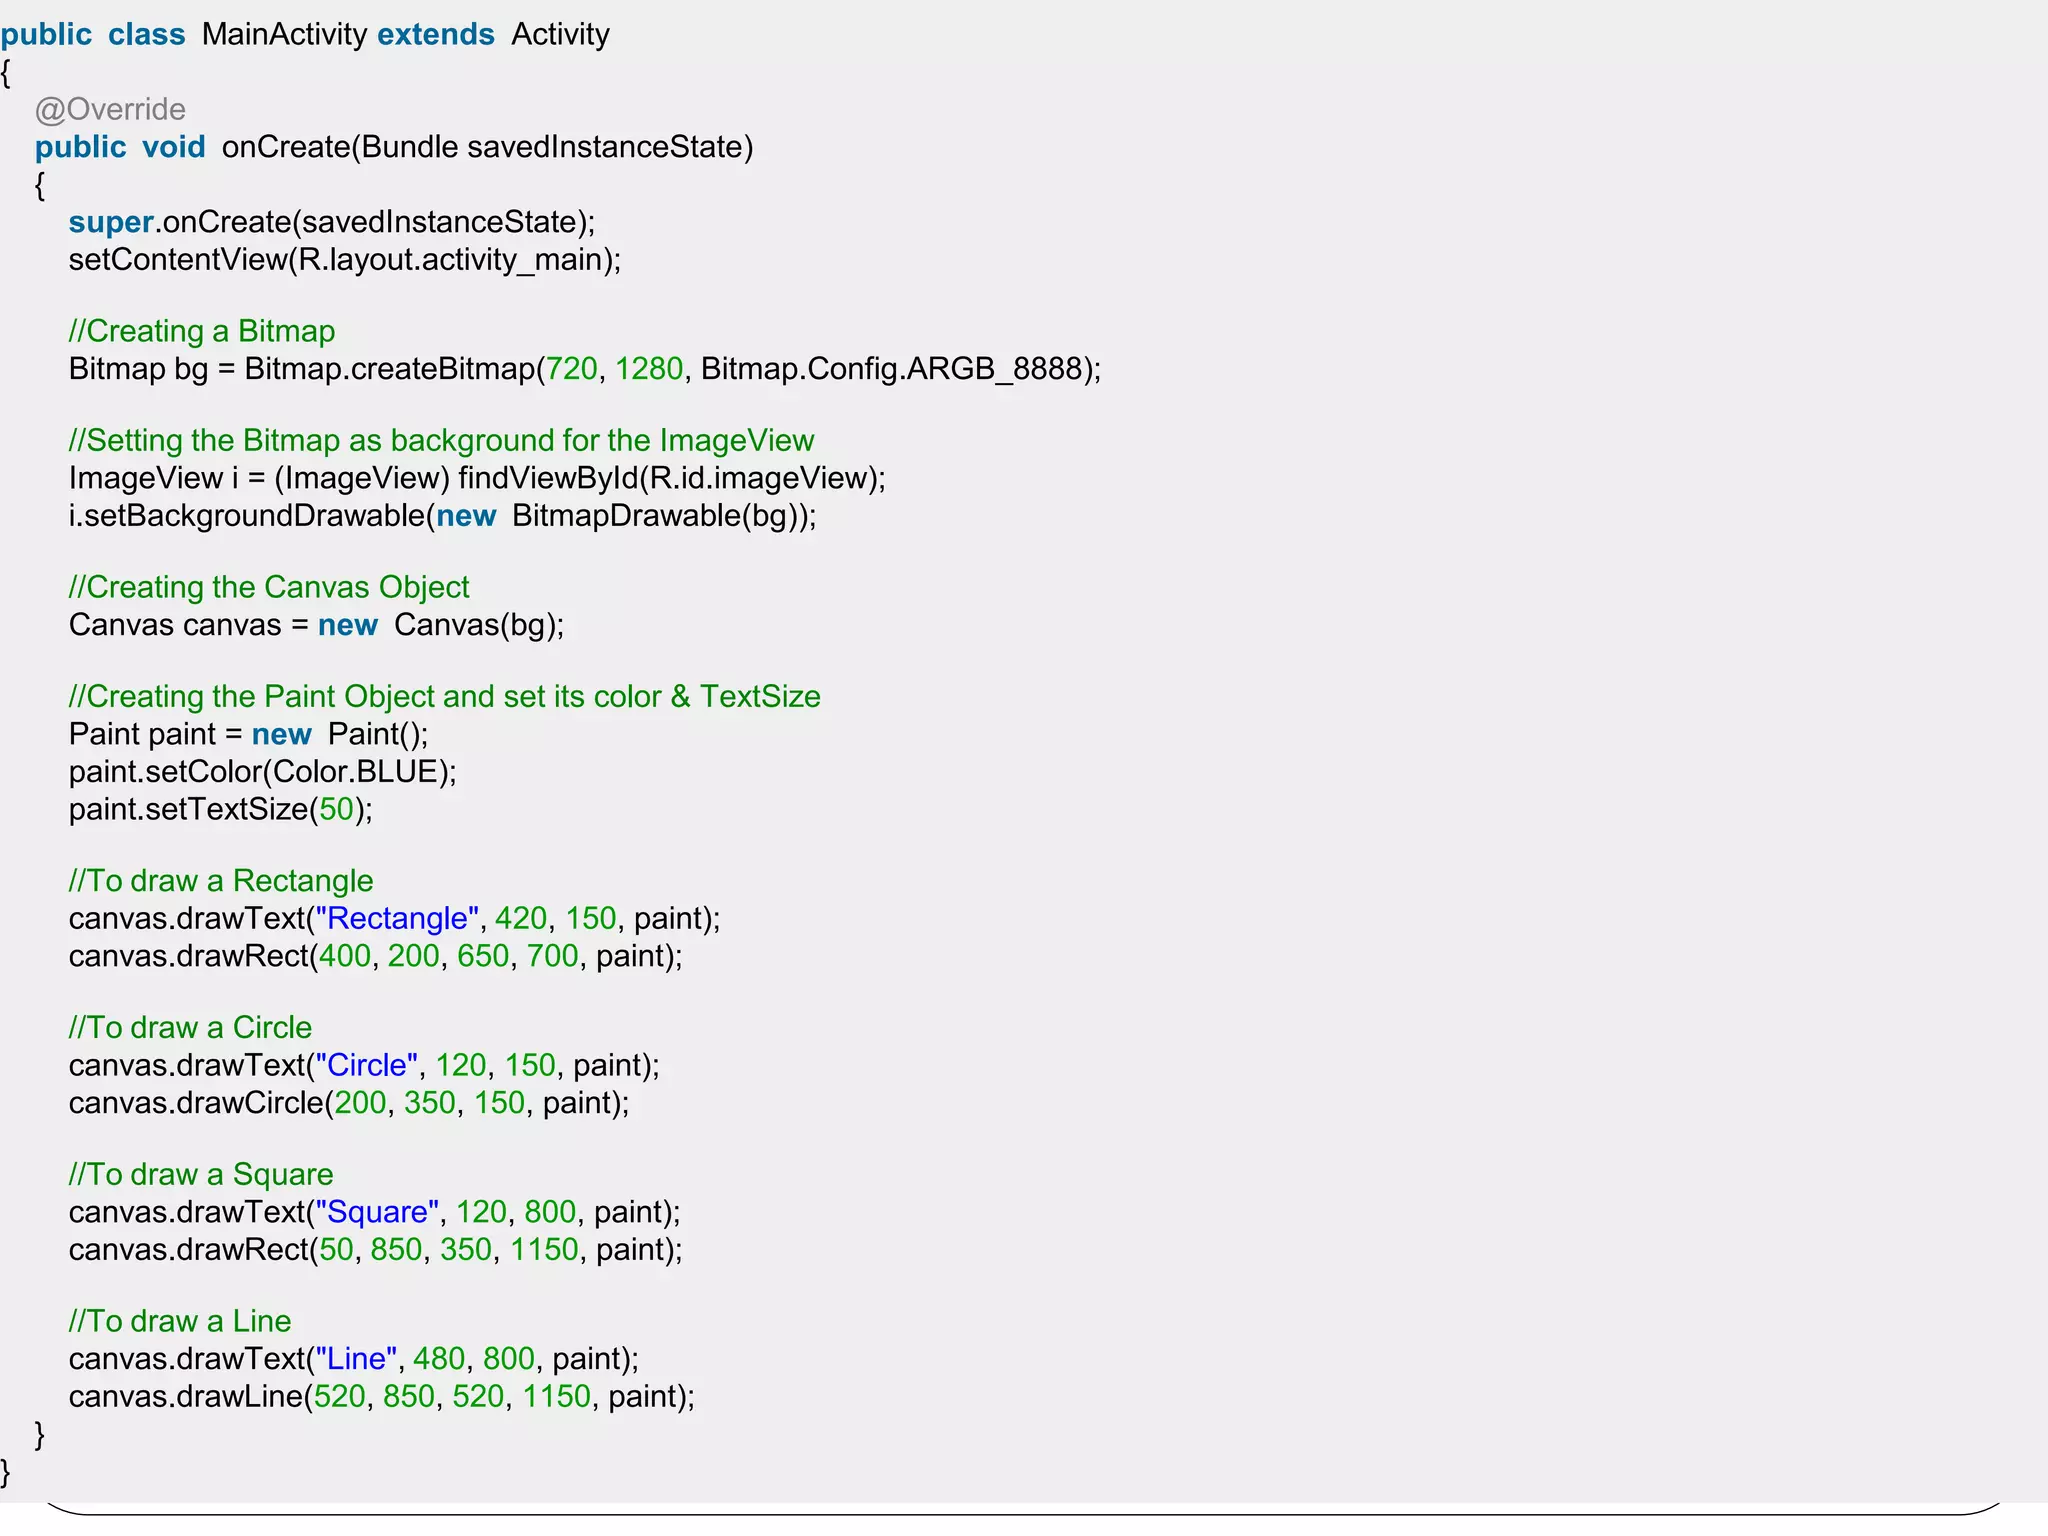2048x1536 pixels.
Task: Click the canvas.drawLine line
Action: [381, 1396]
